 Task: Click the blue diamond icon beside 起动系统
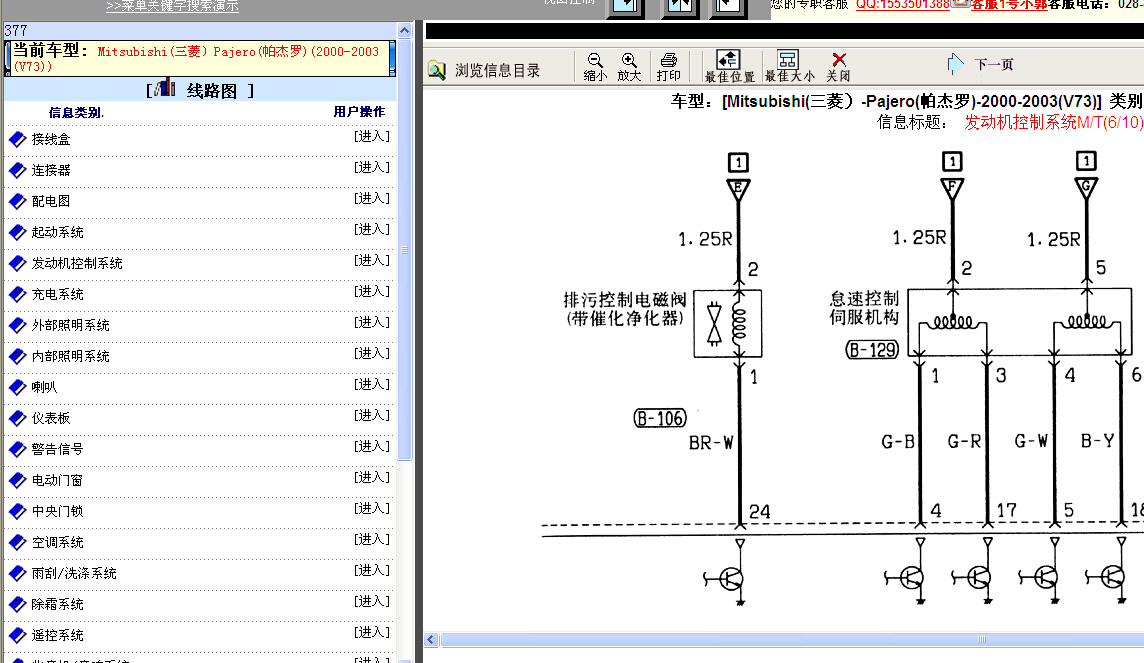18,233
